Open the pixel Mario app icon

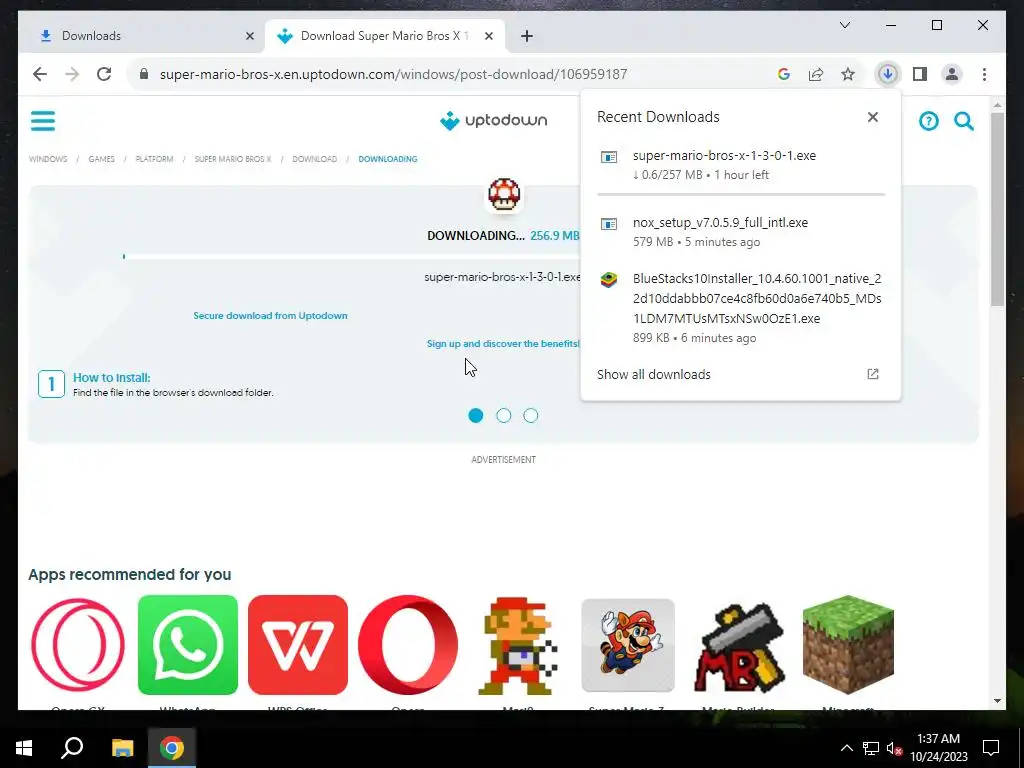click(518, 645)
